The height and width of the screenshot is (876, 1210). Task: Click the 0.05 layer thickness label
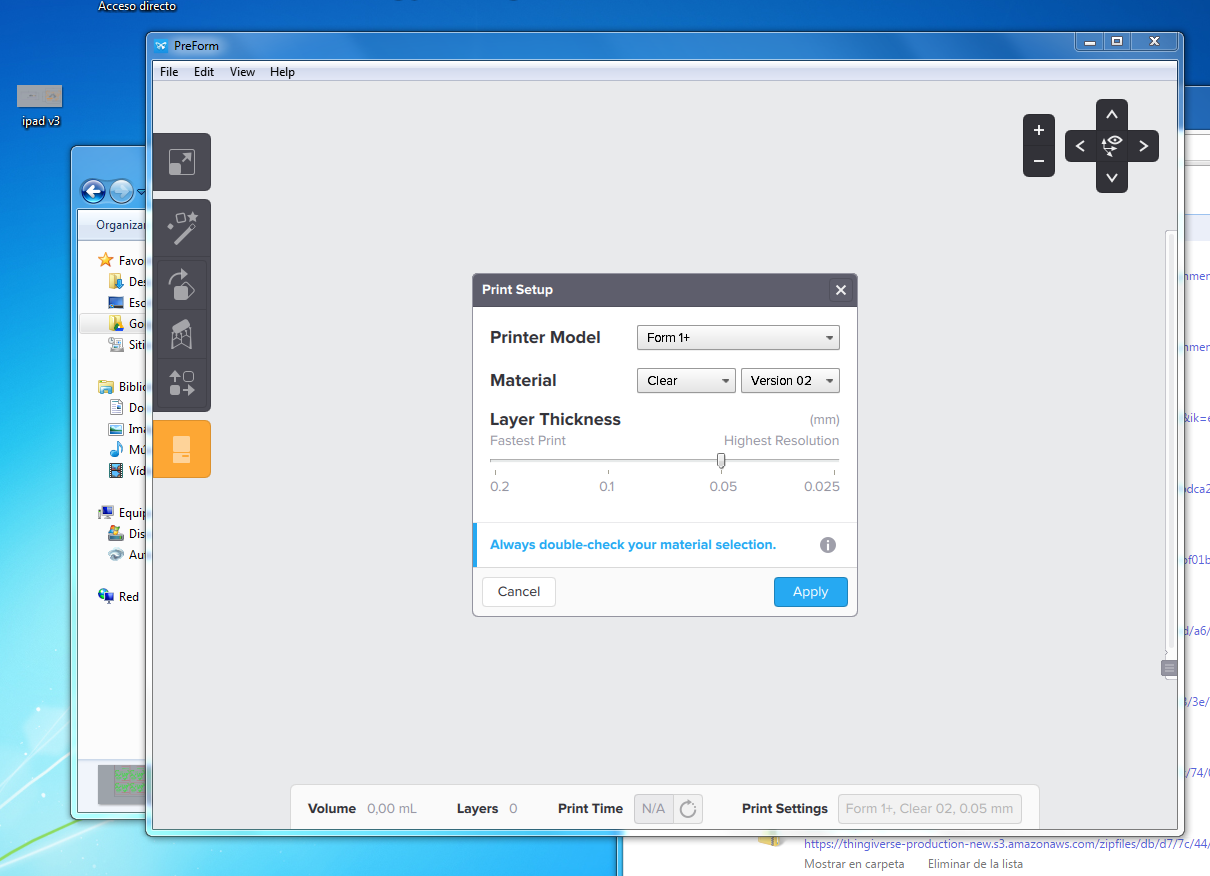(723, 487)
